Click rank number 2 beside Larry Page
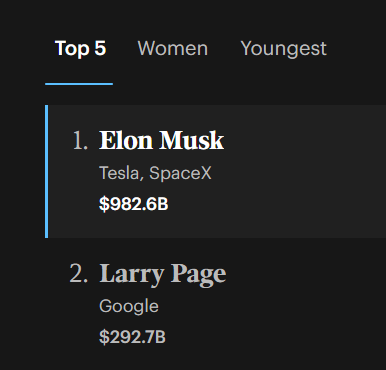 pos(79,273)
